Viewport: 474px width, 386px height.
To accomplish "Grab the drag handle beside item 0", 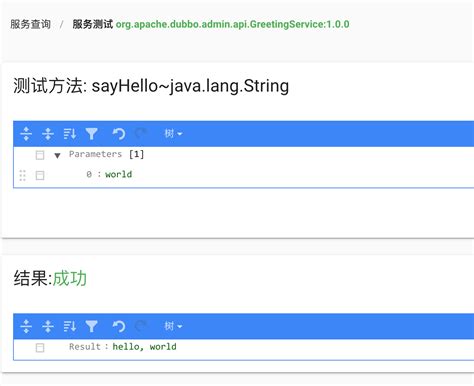I will point(22,175).
